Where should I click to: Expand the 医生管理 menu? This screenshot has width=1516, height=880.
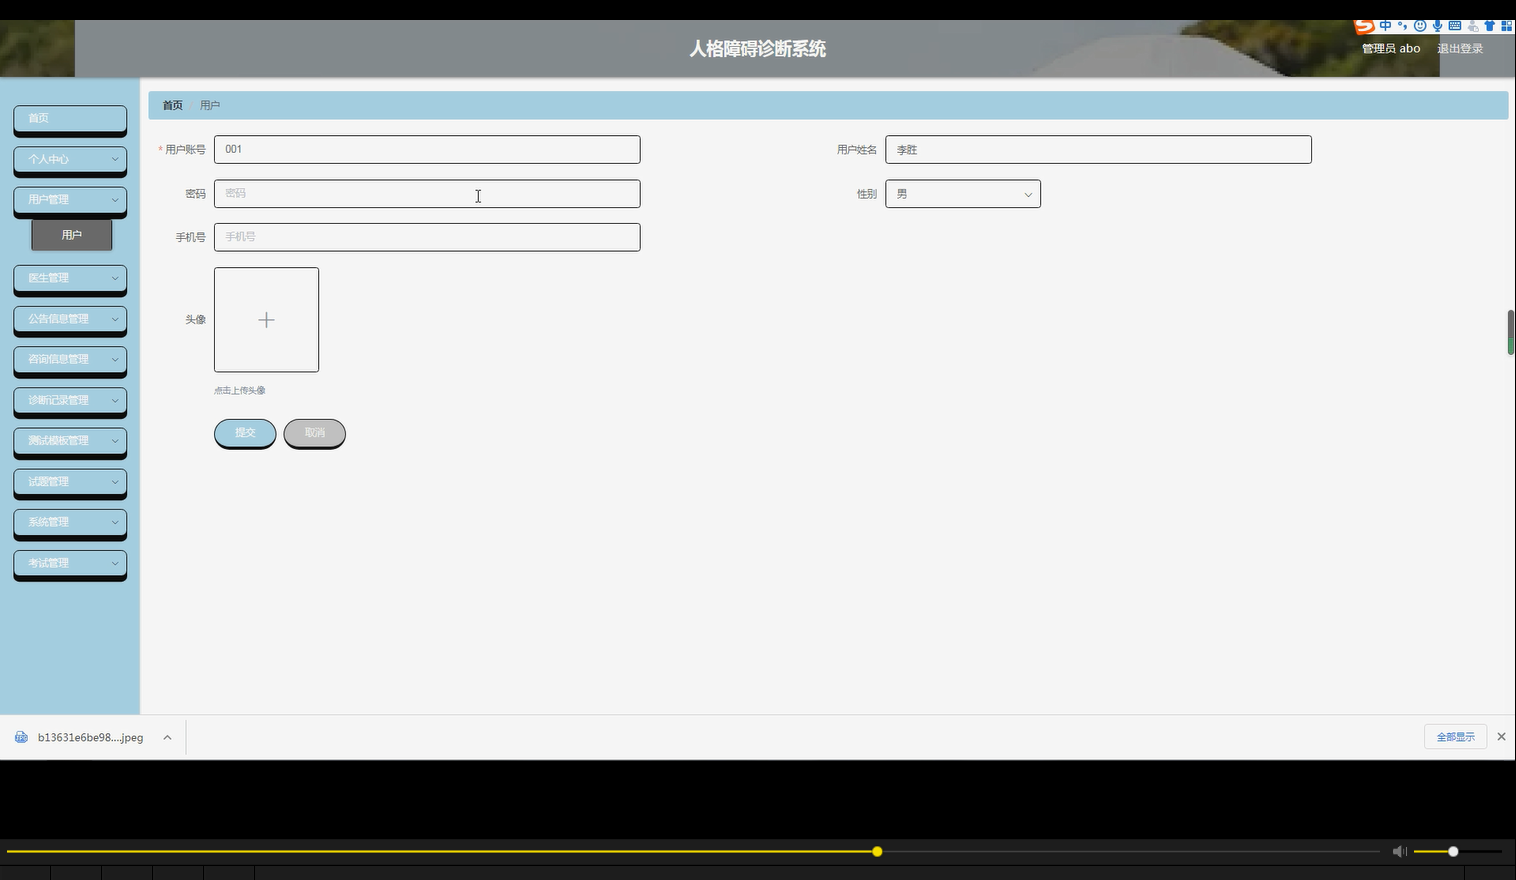click(x=70, y=278)
